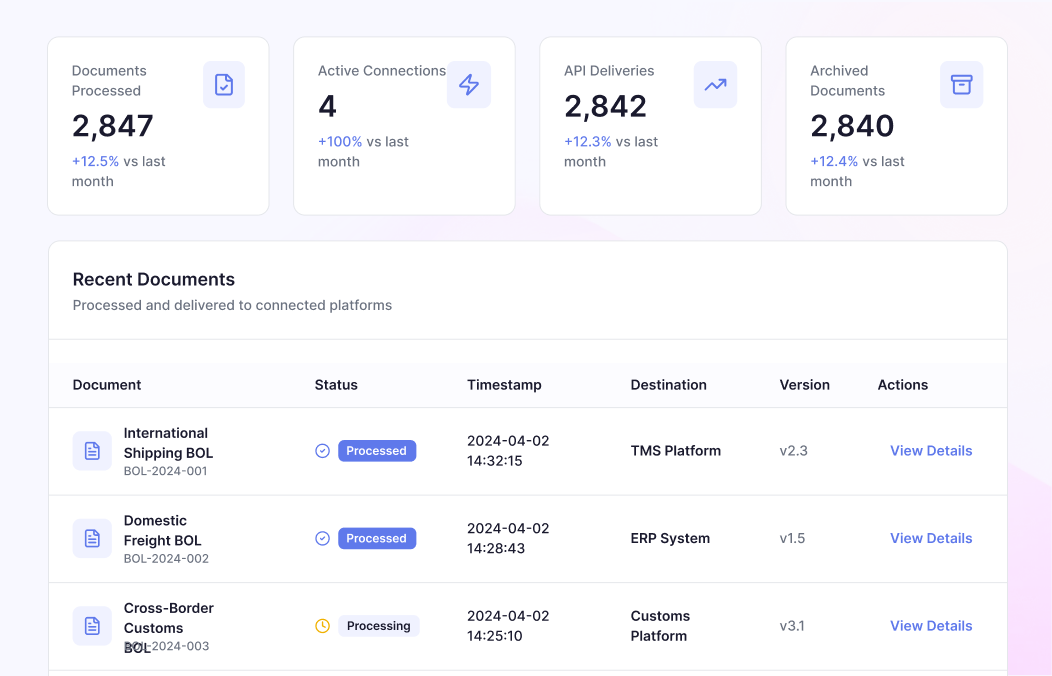Click the API Deliveries trending arrow icon
The width and height of the screenshot is (1052, 676).
tap(715, 84)
